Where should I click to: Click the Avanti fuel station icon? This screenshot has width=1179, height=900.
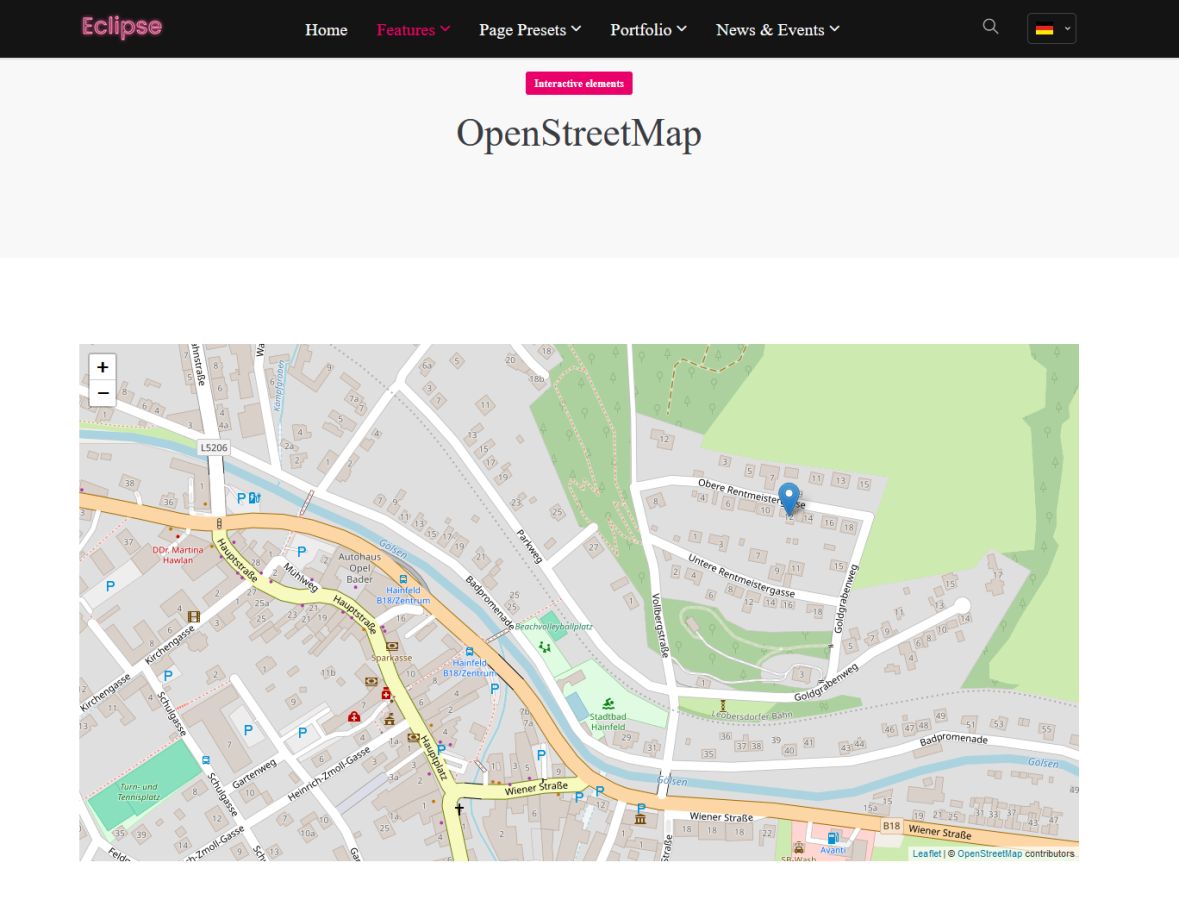click(x=832, y=838)
